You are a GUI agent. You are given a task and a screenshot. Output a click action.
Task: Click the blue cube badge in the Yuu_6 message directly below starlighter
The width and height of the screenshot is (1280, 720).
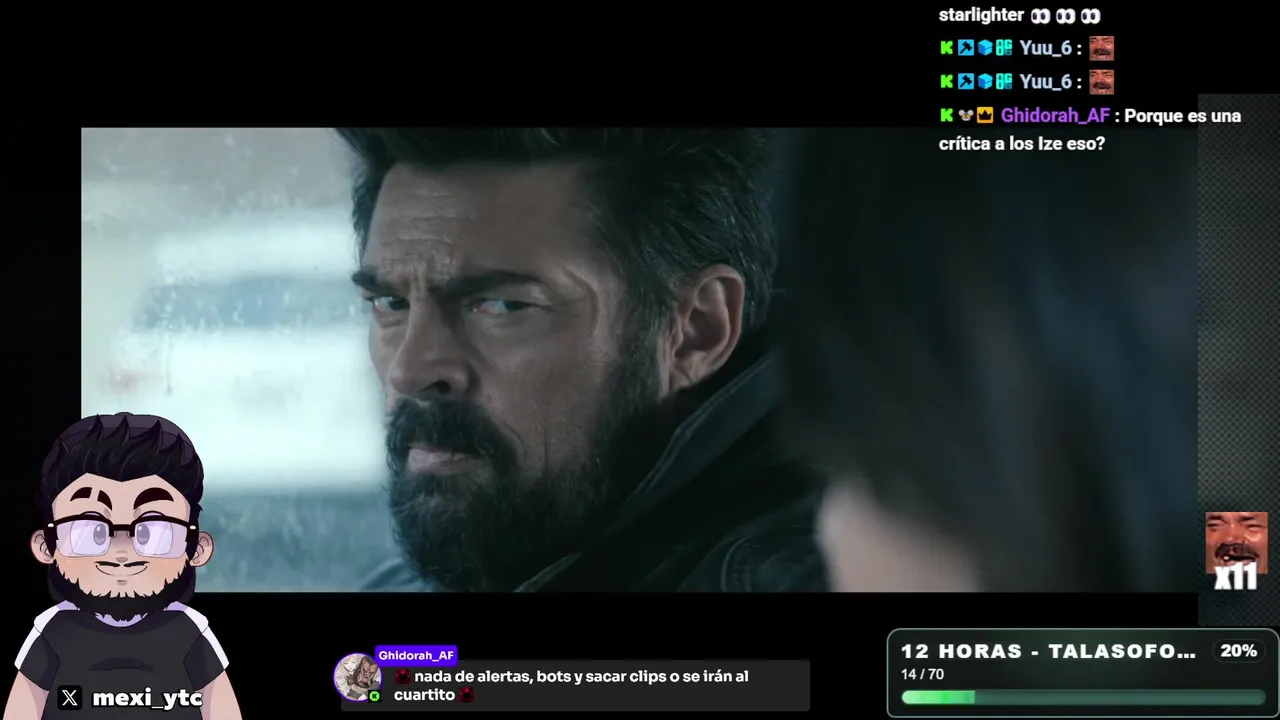pos(985,48)
